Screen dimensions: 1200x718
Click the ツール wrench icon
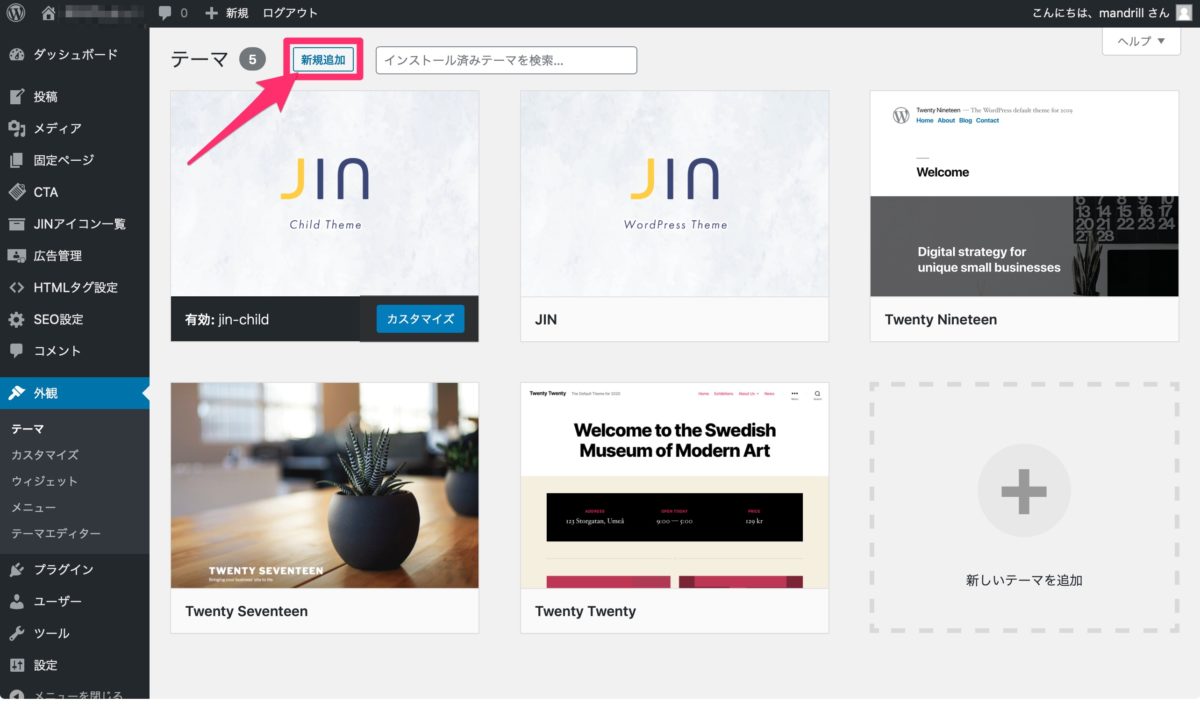click(17, 634)
